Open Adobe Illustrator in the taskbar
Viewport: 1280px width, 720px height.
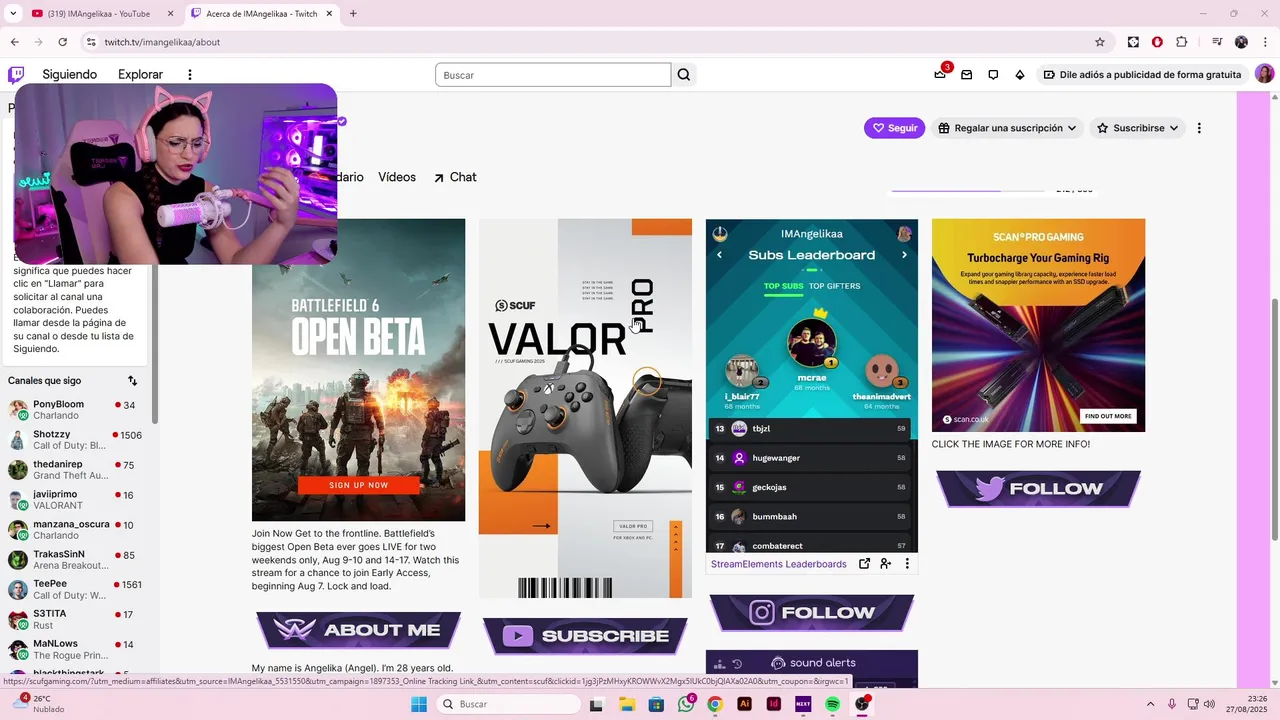[x=744, y=704]
